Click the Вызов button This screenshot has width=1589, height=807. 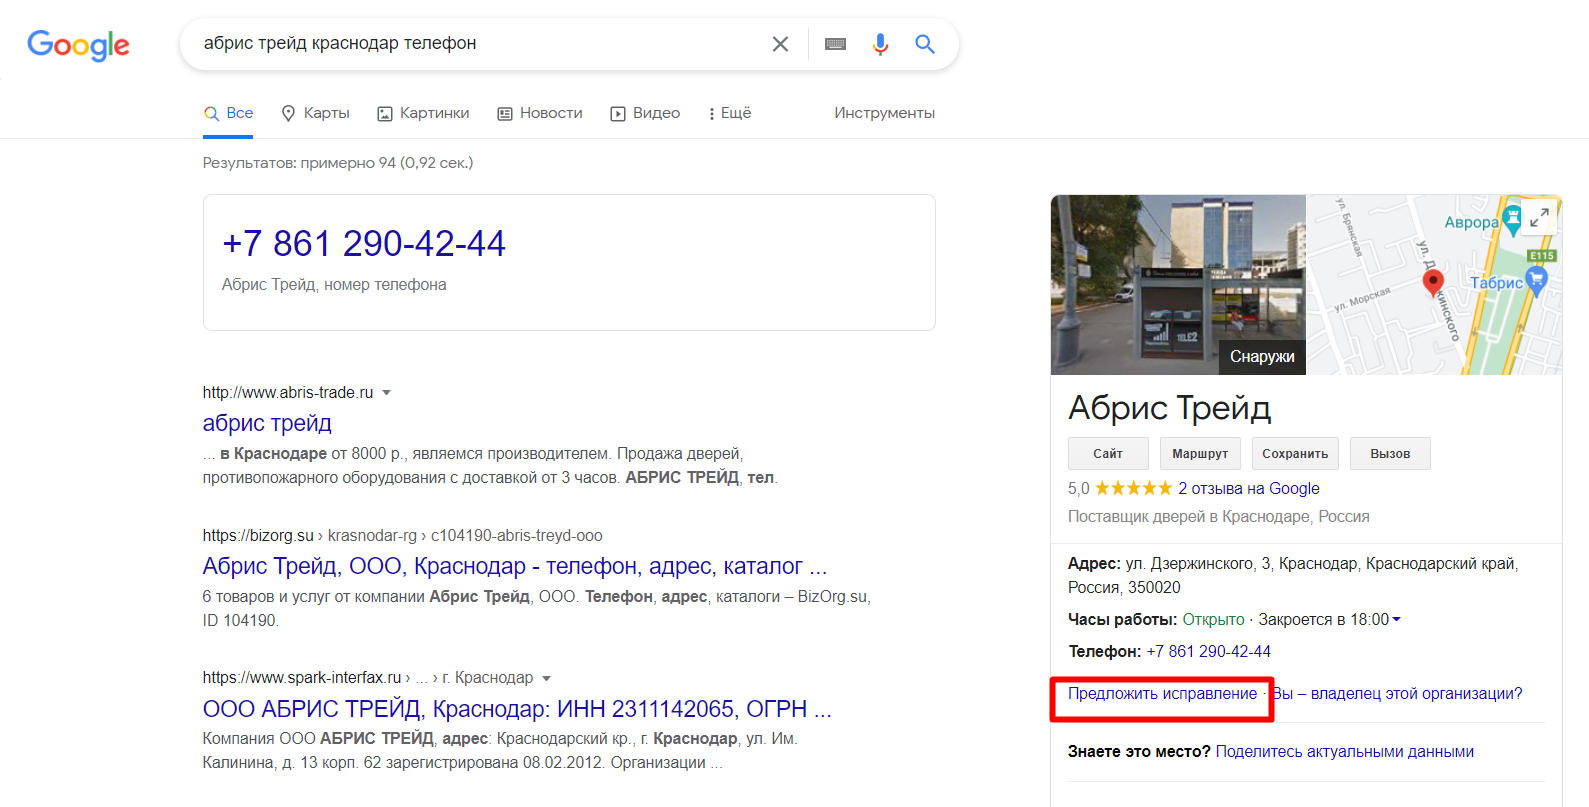pos(1390,454)
